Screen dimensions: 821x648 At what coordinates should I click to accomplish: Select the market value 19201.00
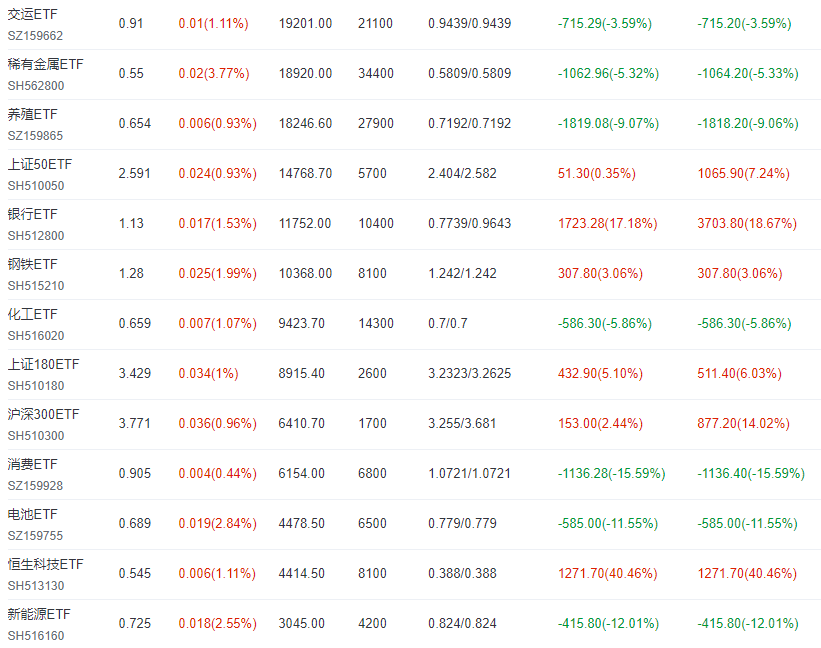[305, 24]
